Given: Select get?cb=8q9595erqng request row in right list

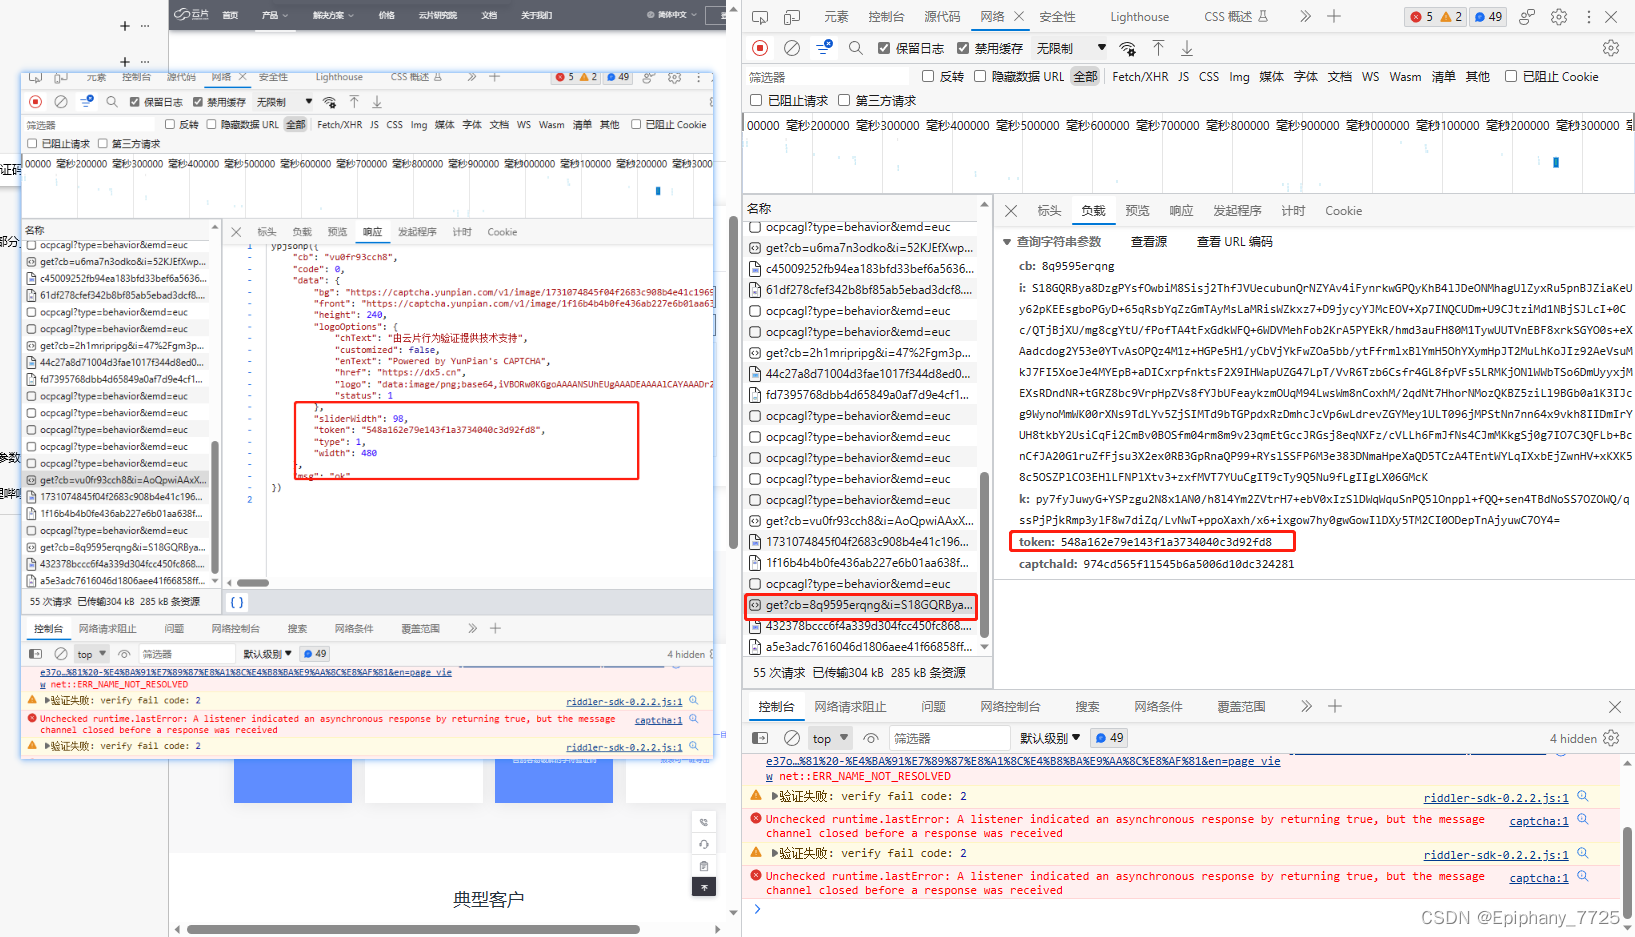Looking at the screenshot, I should point(860,605).
